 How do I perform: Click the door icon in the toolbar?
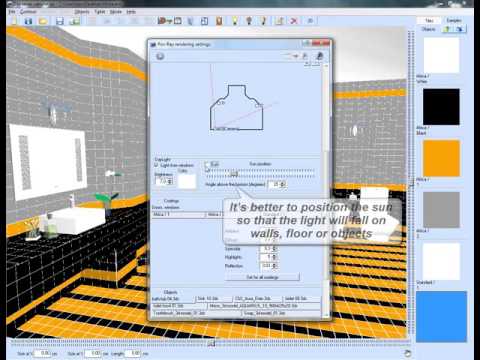(x=219, y=21)
